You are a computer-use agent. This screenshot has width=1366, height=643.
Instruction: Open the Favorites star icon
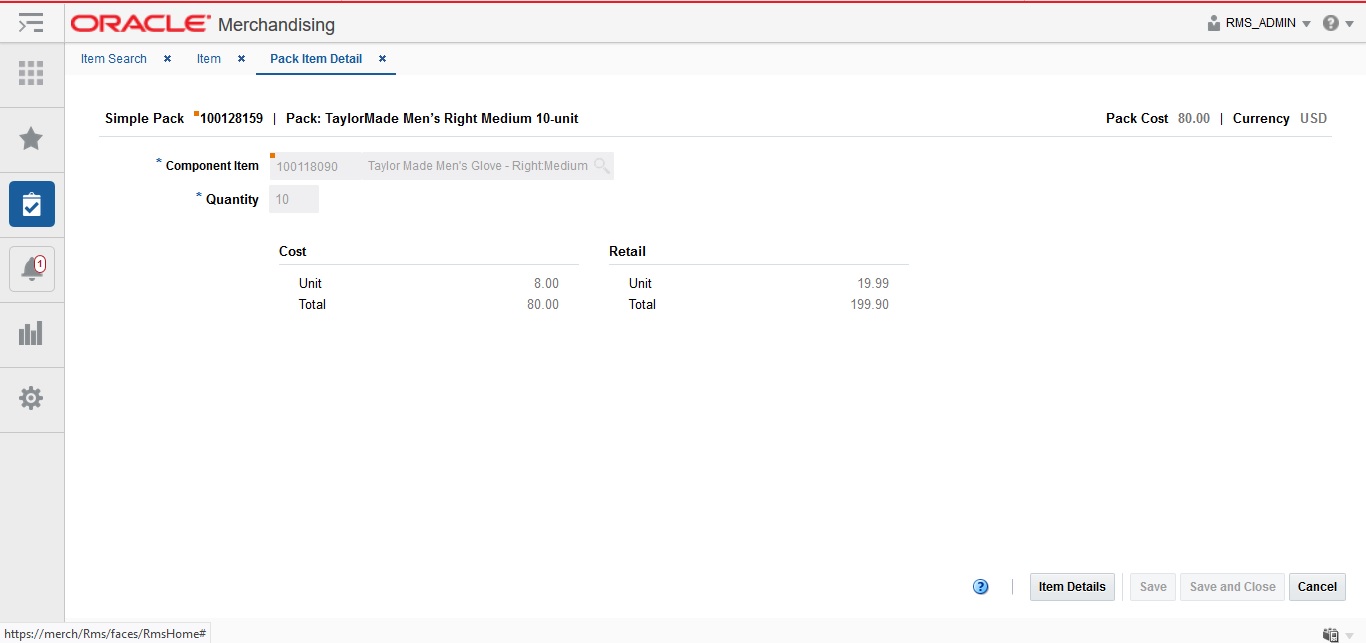[31, 138]
